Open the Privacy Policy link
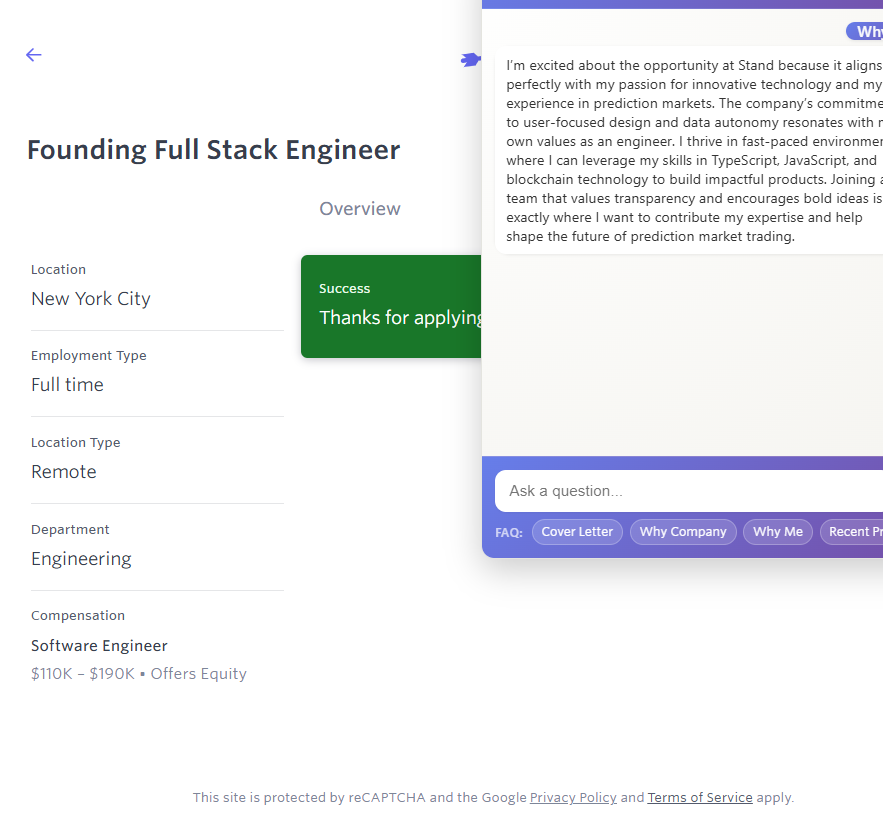Image resolution: width=883 pixels, height=817 pixels. click(x=573, y=798)
